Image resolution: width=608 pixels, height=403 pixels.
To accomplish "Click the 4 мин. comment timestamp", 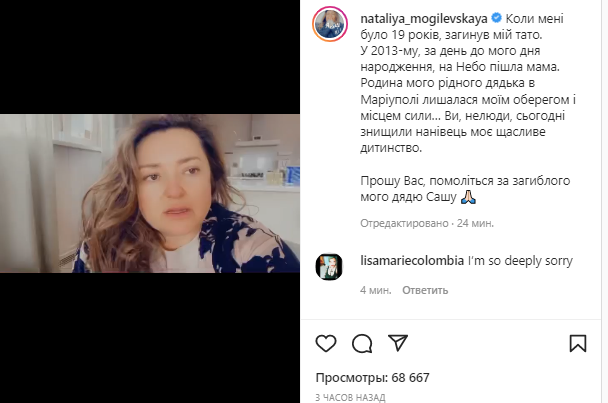I will pyautogui.click(x=376, y=290).
